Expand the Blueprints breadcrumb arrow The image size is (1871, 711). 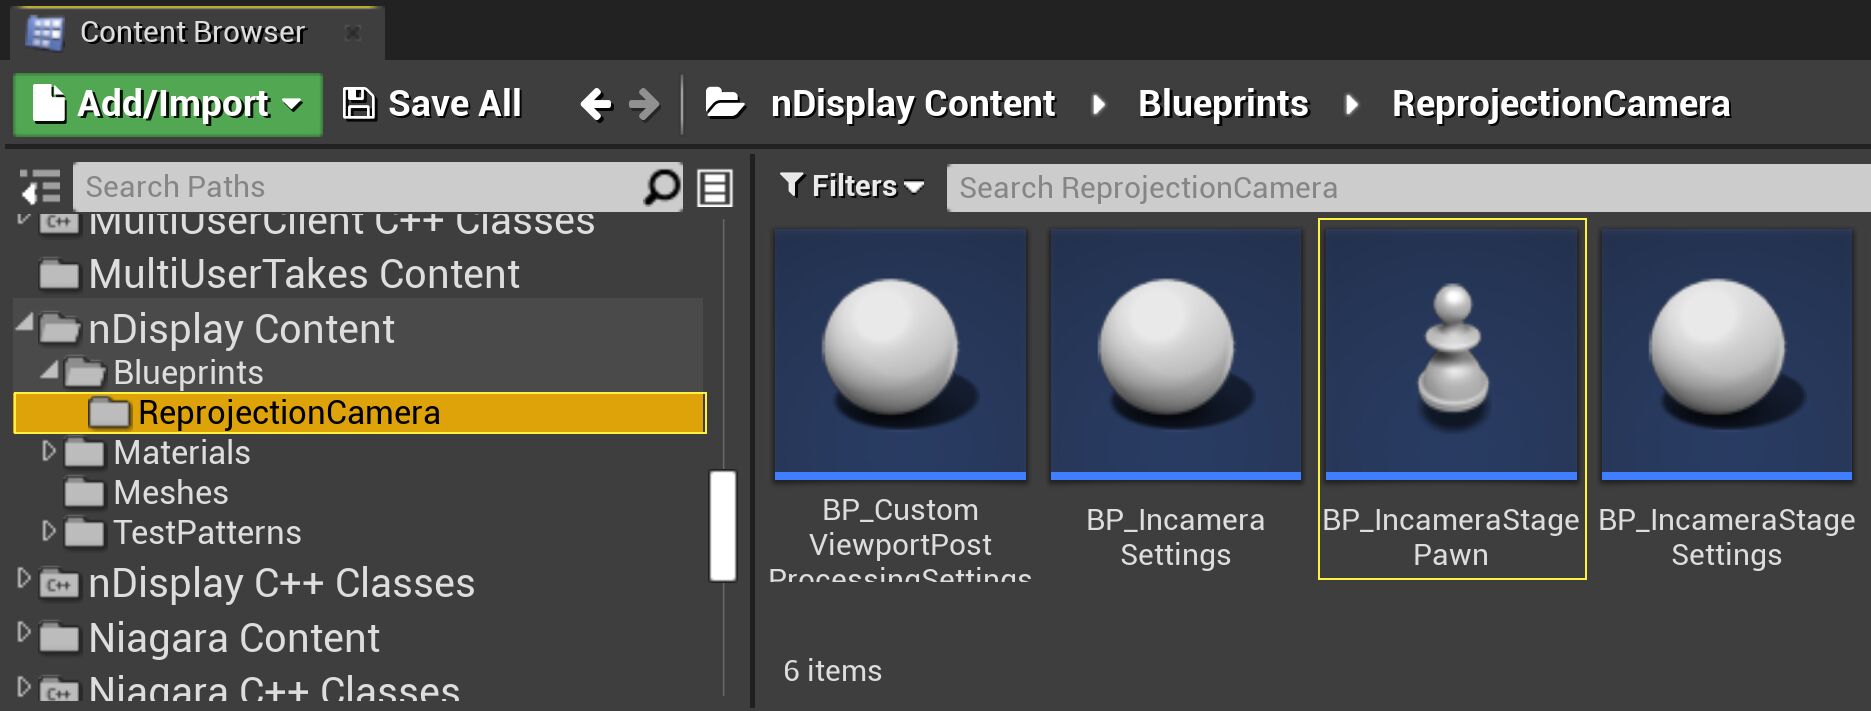pos(1351,104)
